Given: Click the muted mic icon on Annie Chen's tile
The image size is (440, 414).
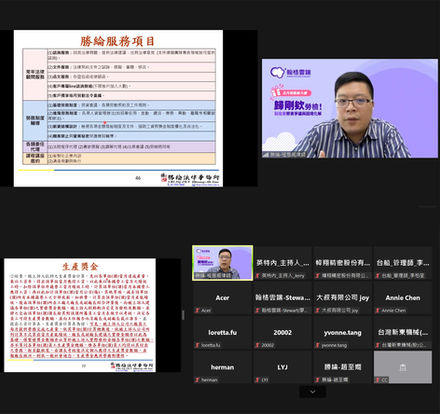Looking at the screenshot, I should (x=378, y=310).
